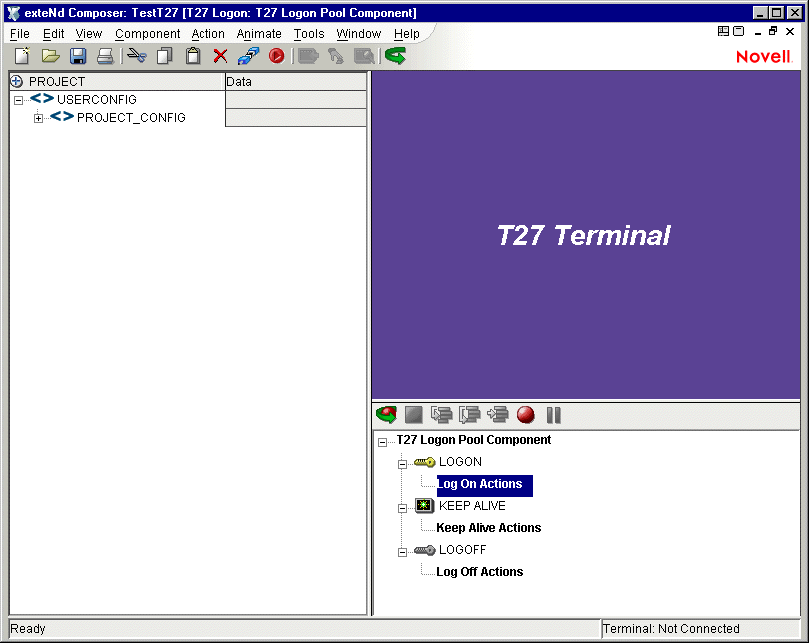Collapse the LOGOFF branch
809x643 pixels.
tap(402, 552)
